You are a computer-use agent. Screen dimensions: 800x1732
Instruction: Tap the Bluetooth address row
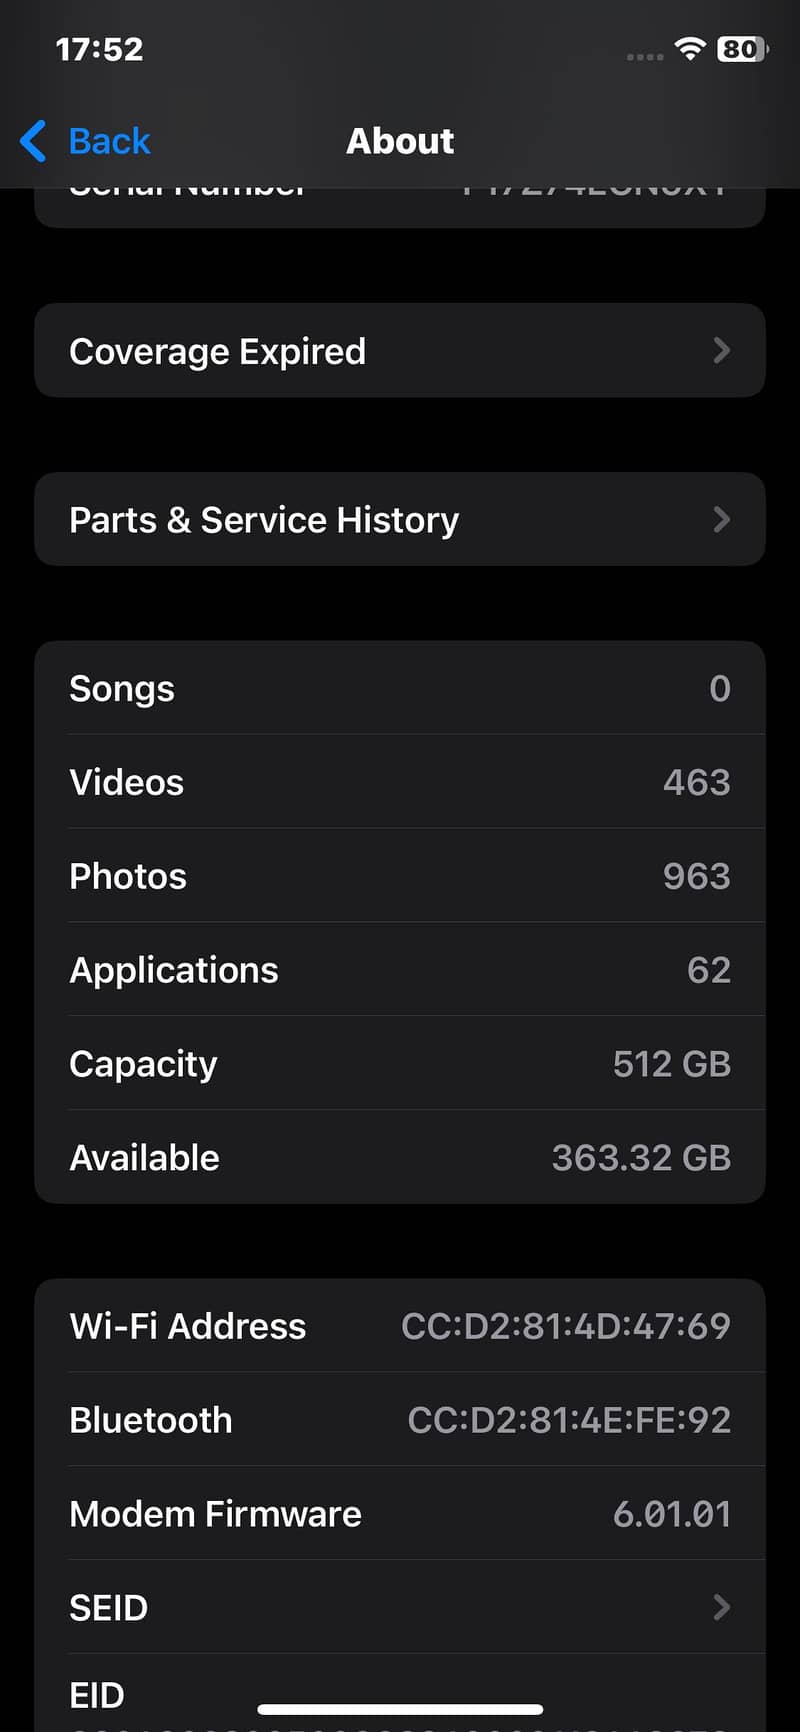click(x=400, y=1420)
